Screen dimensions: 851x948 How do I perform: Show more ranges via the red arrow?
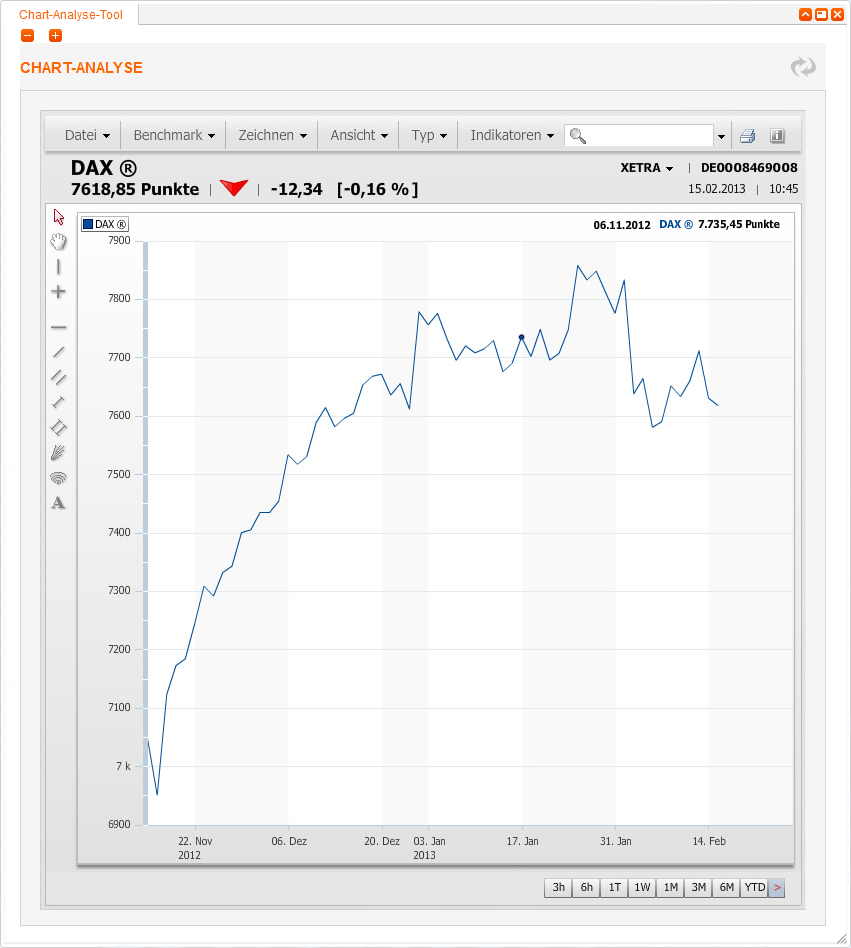(777, 888)
